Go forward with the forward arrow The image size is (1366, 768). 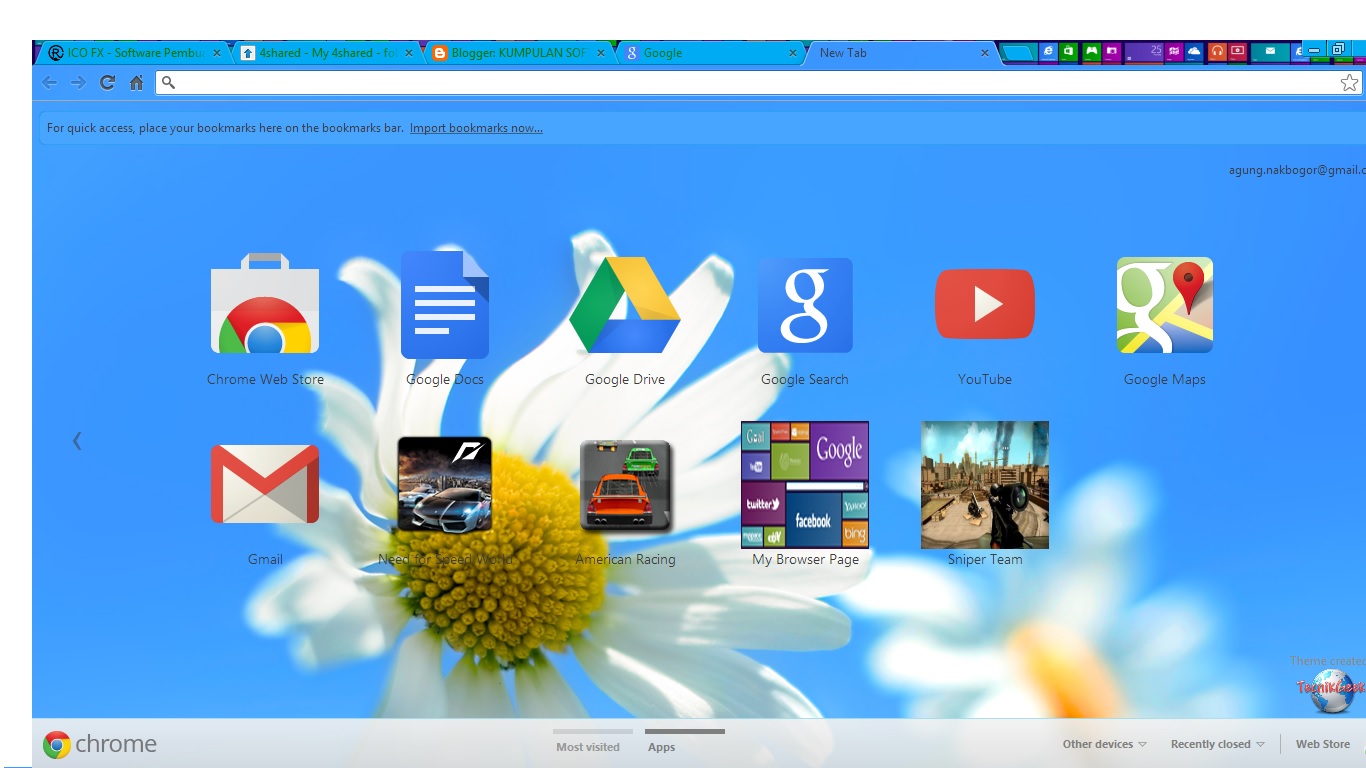(78, 83)
